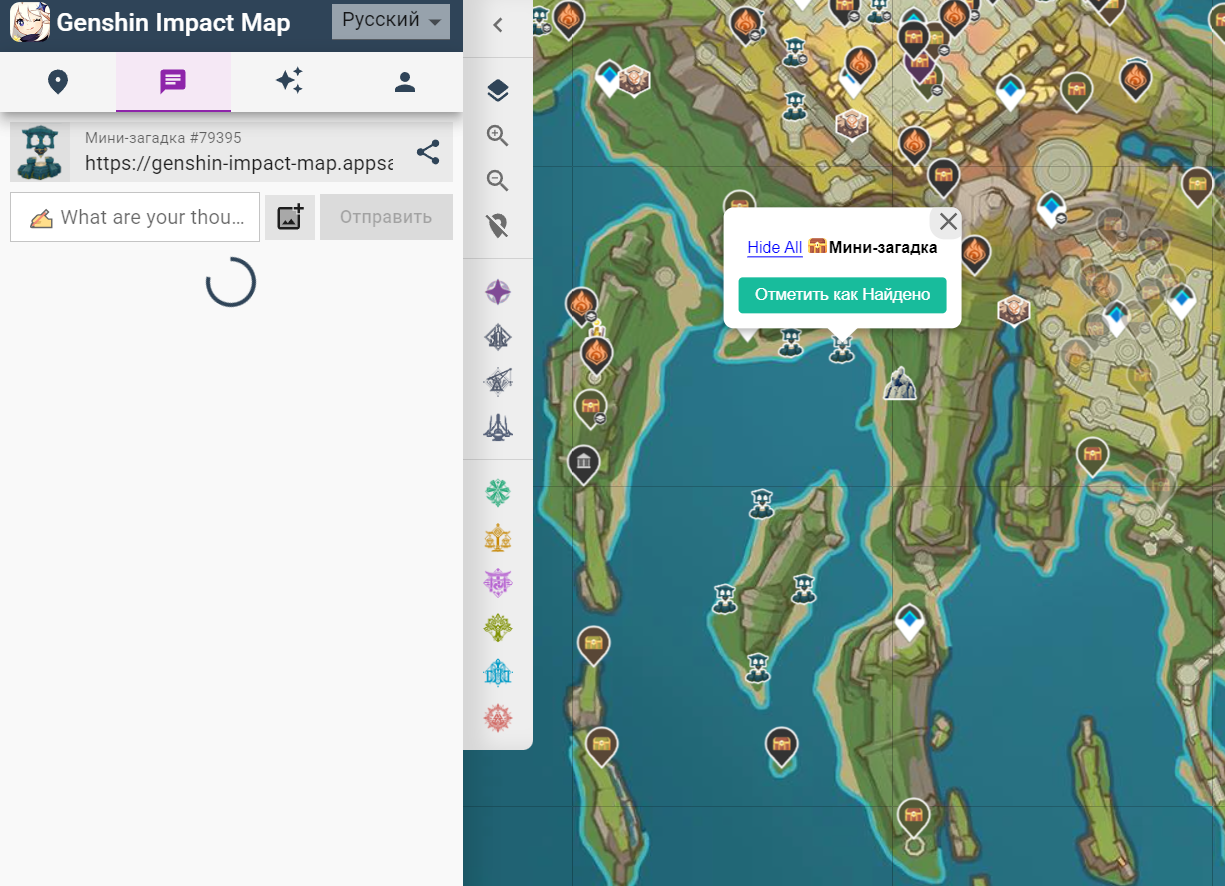Image resolution: width=1225 pixels, height=886 pixels.
Task: Click the museum building marker on the western peninsula
Action: pyautogui.click(x=583, y=464)
